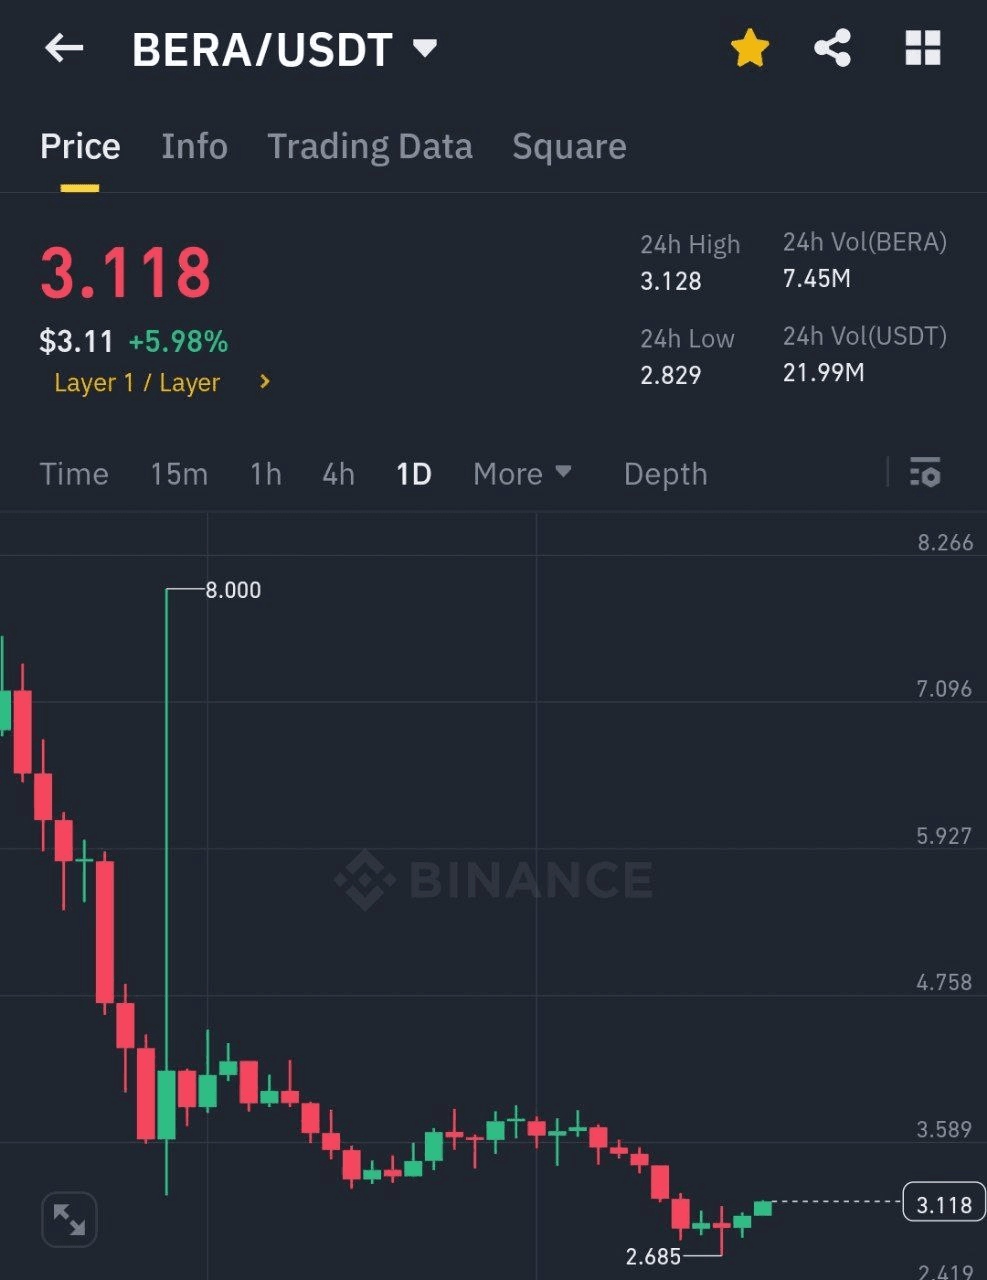This screenshot has width=987, height=1280.
Task: Click the Binance watermark logo
Action: (x=494, y=880)
